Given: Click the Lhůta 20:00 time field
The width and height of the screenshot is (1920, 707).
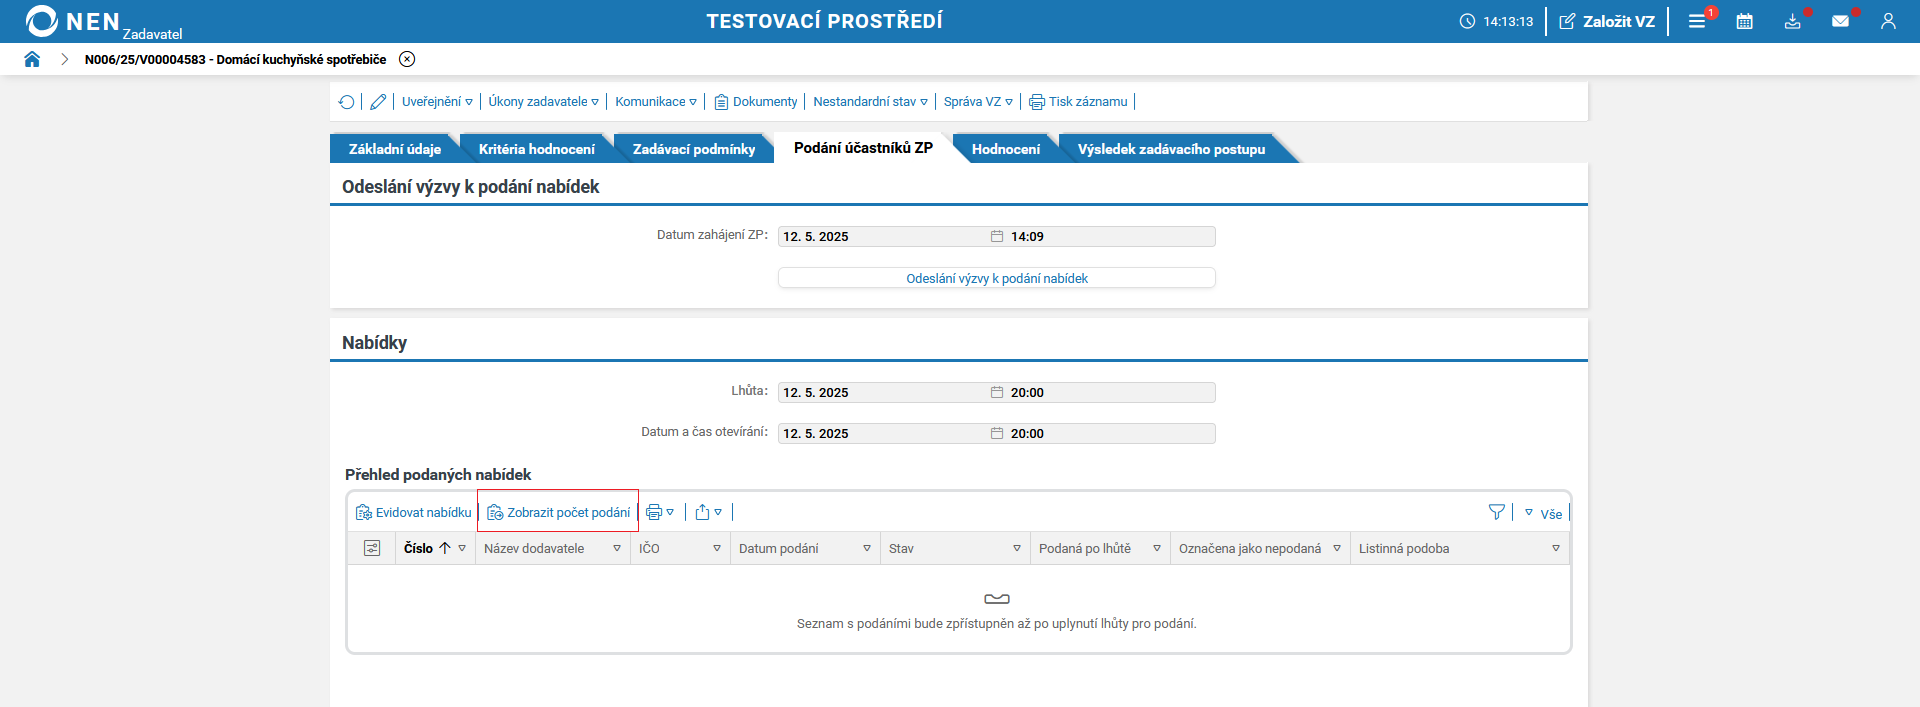Looking at the screenshot, I should (1111, 393).
